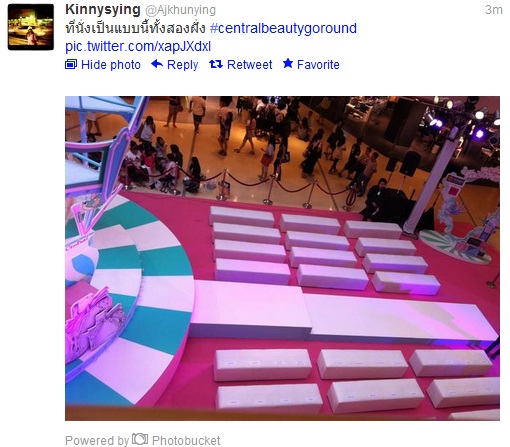Image resolution: width=510 pixels, height=447 pixels.
Task: Open the @Ajkhunying handle
Action: pos(180,10)
